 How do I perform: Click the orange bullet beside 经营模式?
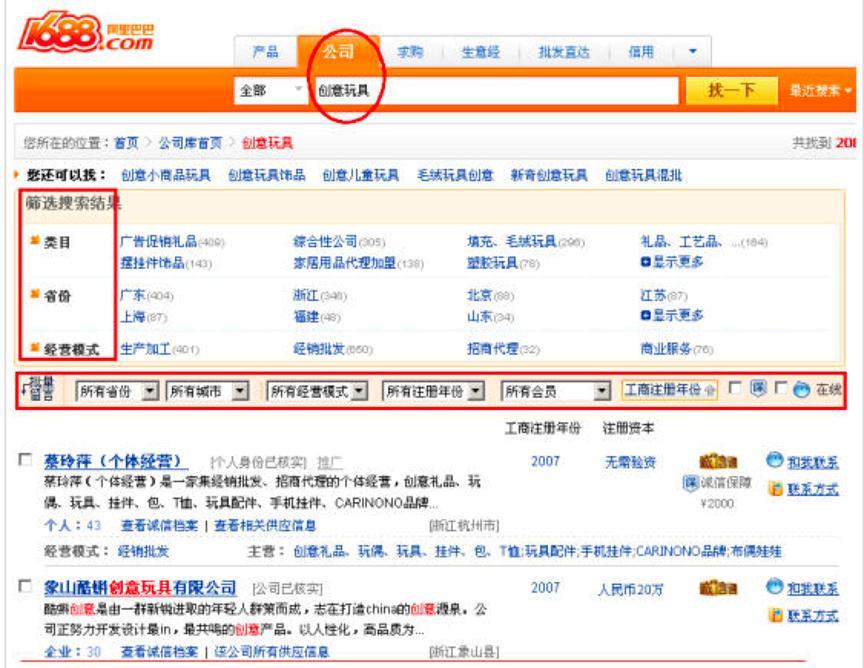pyautogui.click(x=35, y=347)
